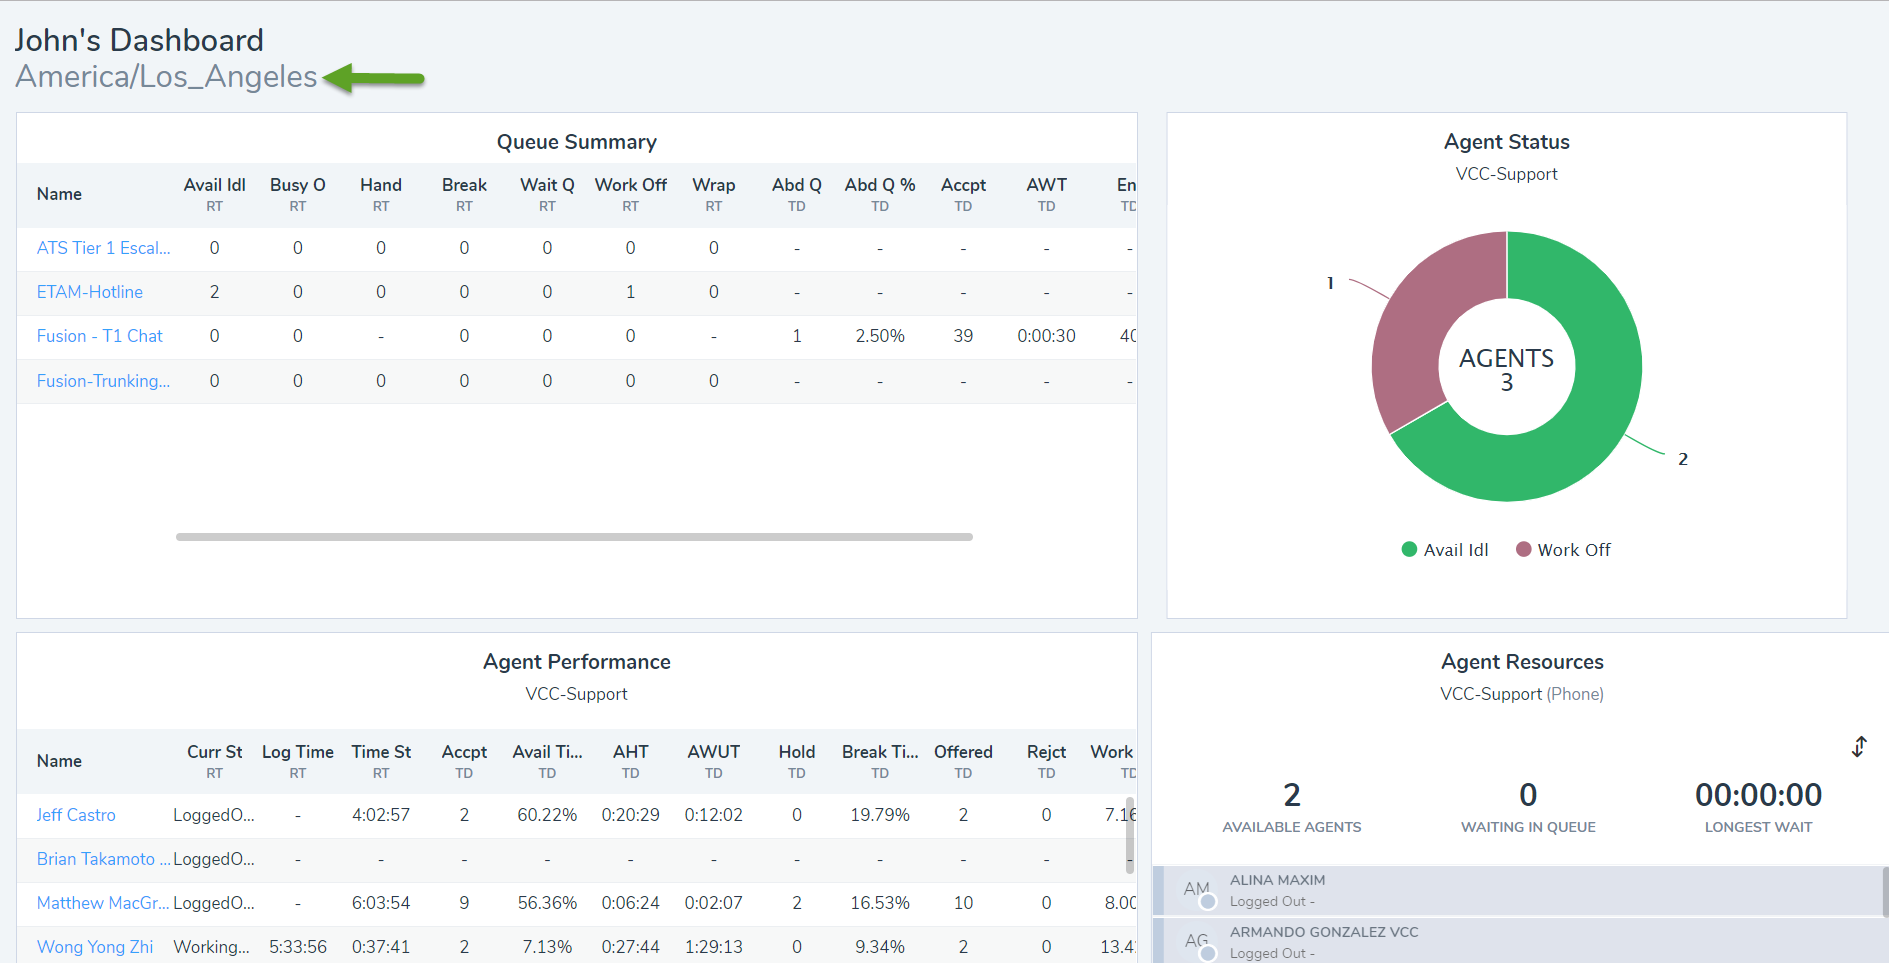Click the Agent Performance vertical scrollbar
Viewport: 1889px width, 963px height.
[1130, 835]
